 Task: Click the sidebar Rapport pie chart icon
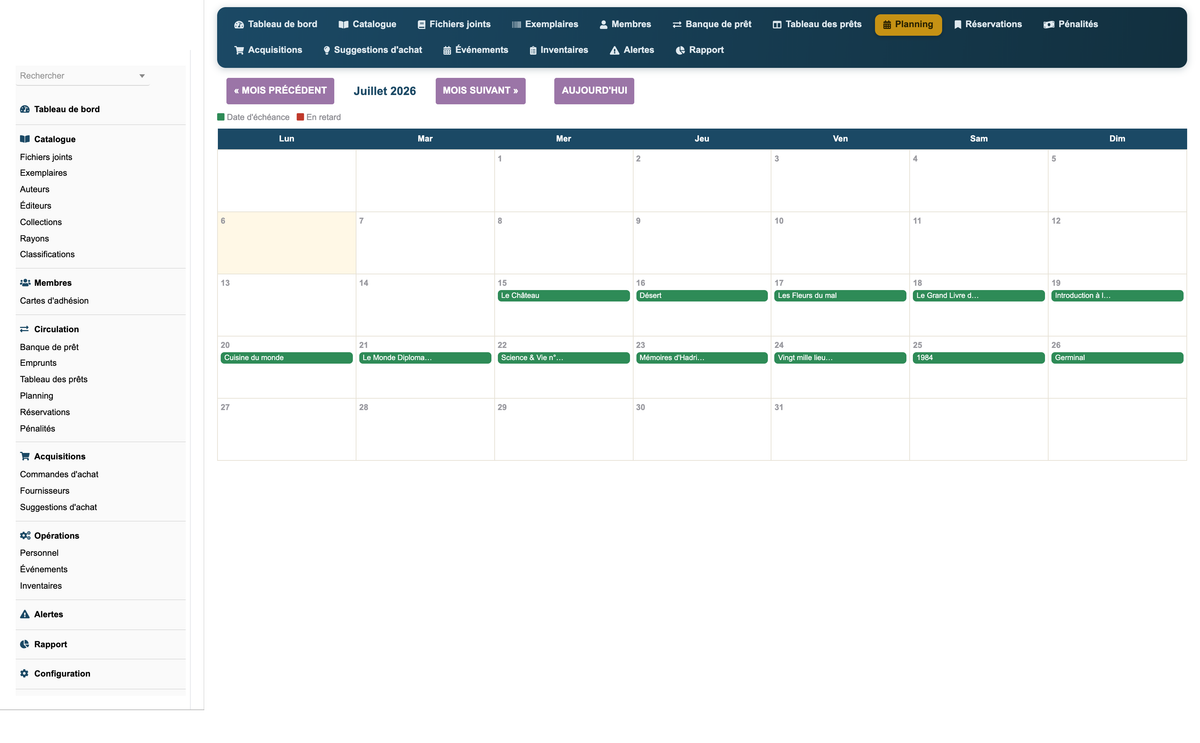pyautogui.click(x=25, y=644)
